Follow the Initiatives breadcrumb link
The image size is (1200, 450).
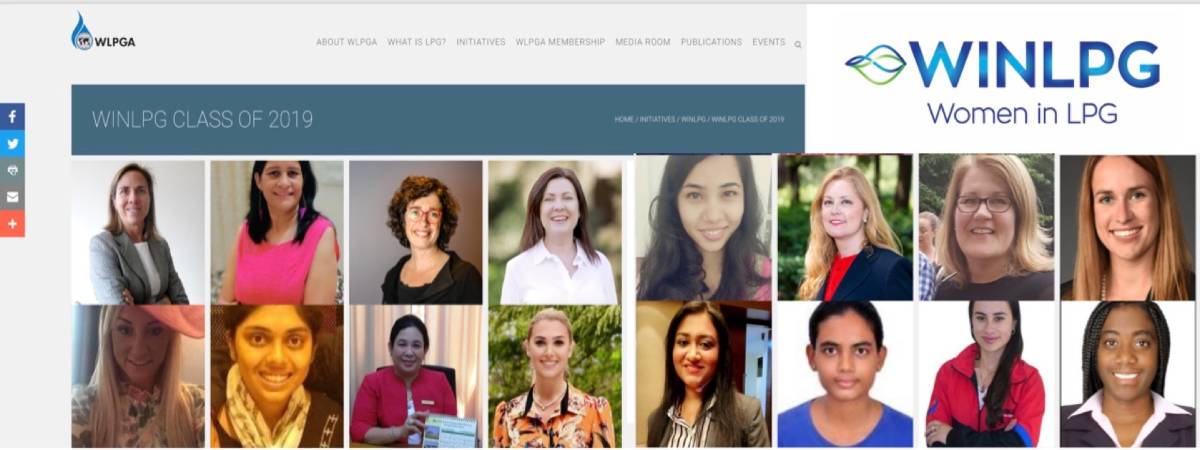[657, 119]
